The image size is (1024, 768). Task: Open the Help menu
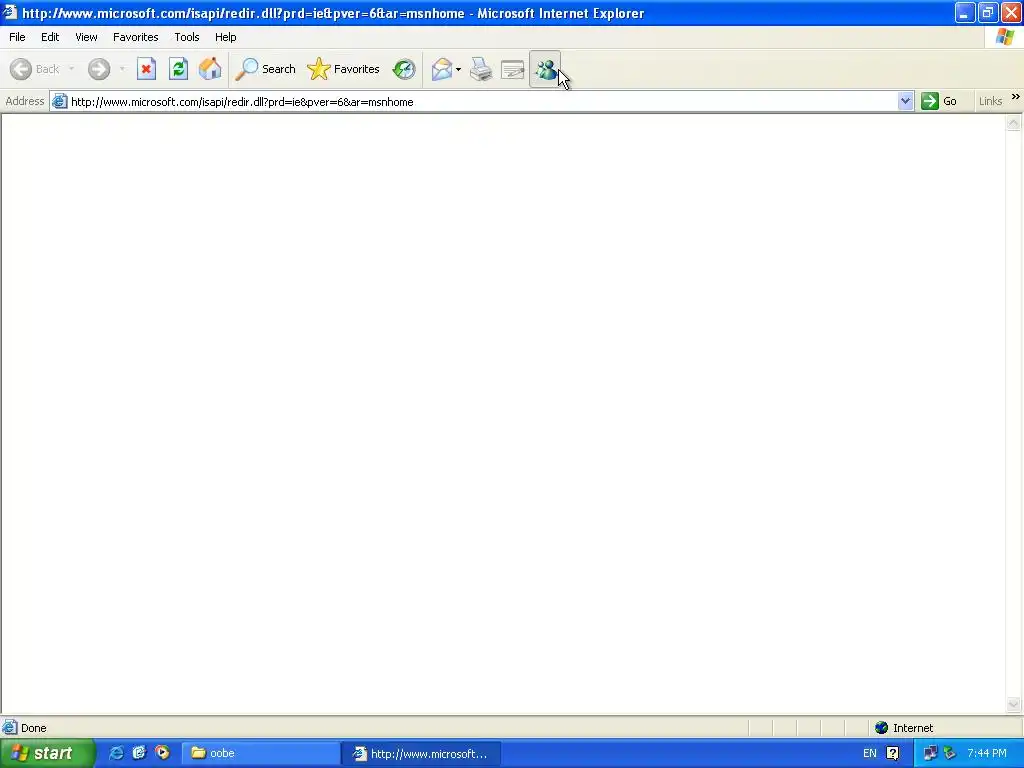(225, 37)
